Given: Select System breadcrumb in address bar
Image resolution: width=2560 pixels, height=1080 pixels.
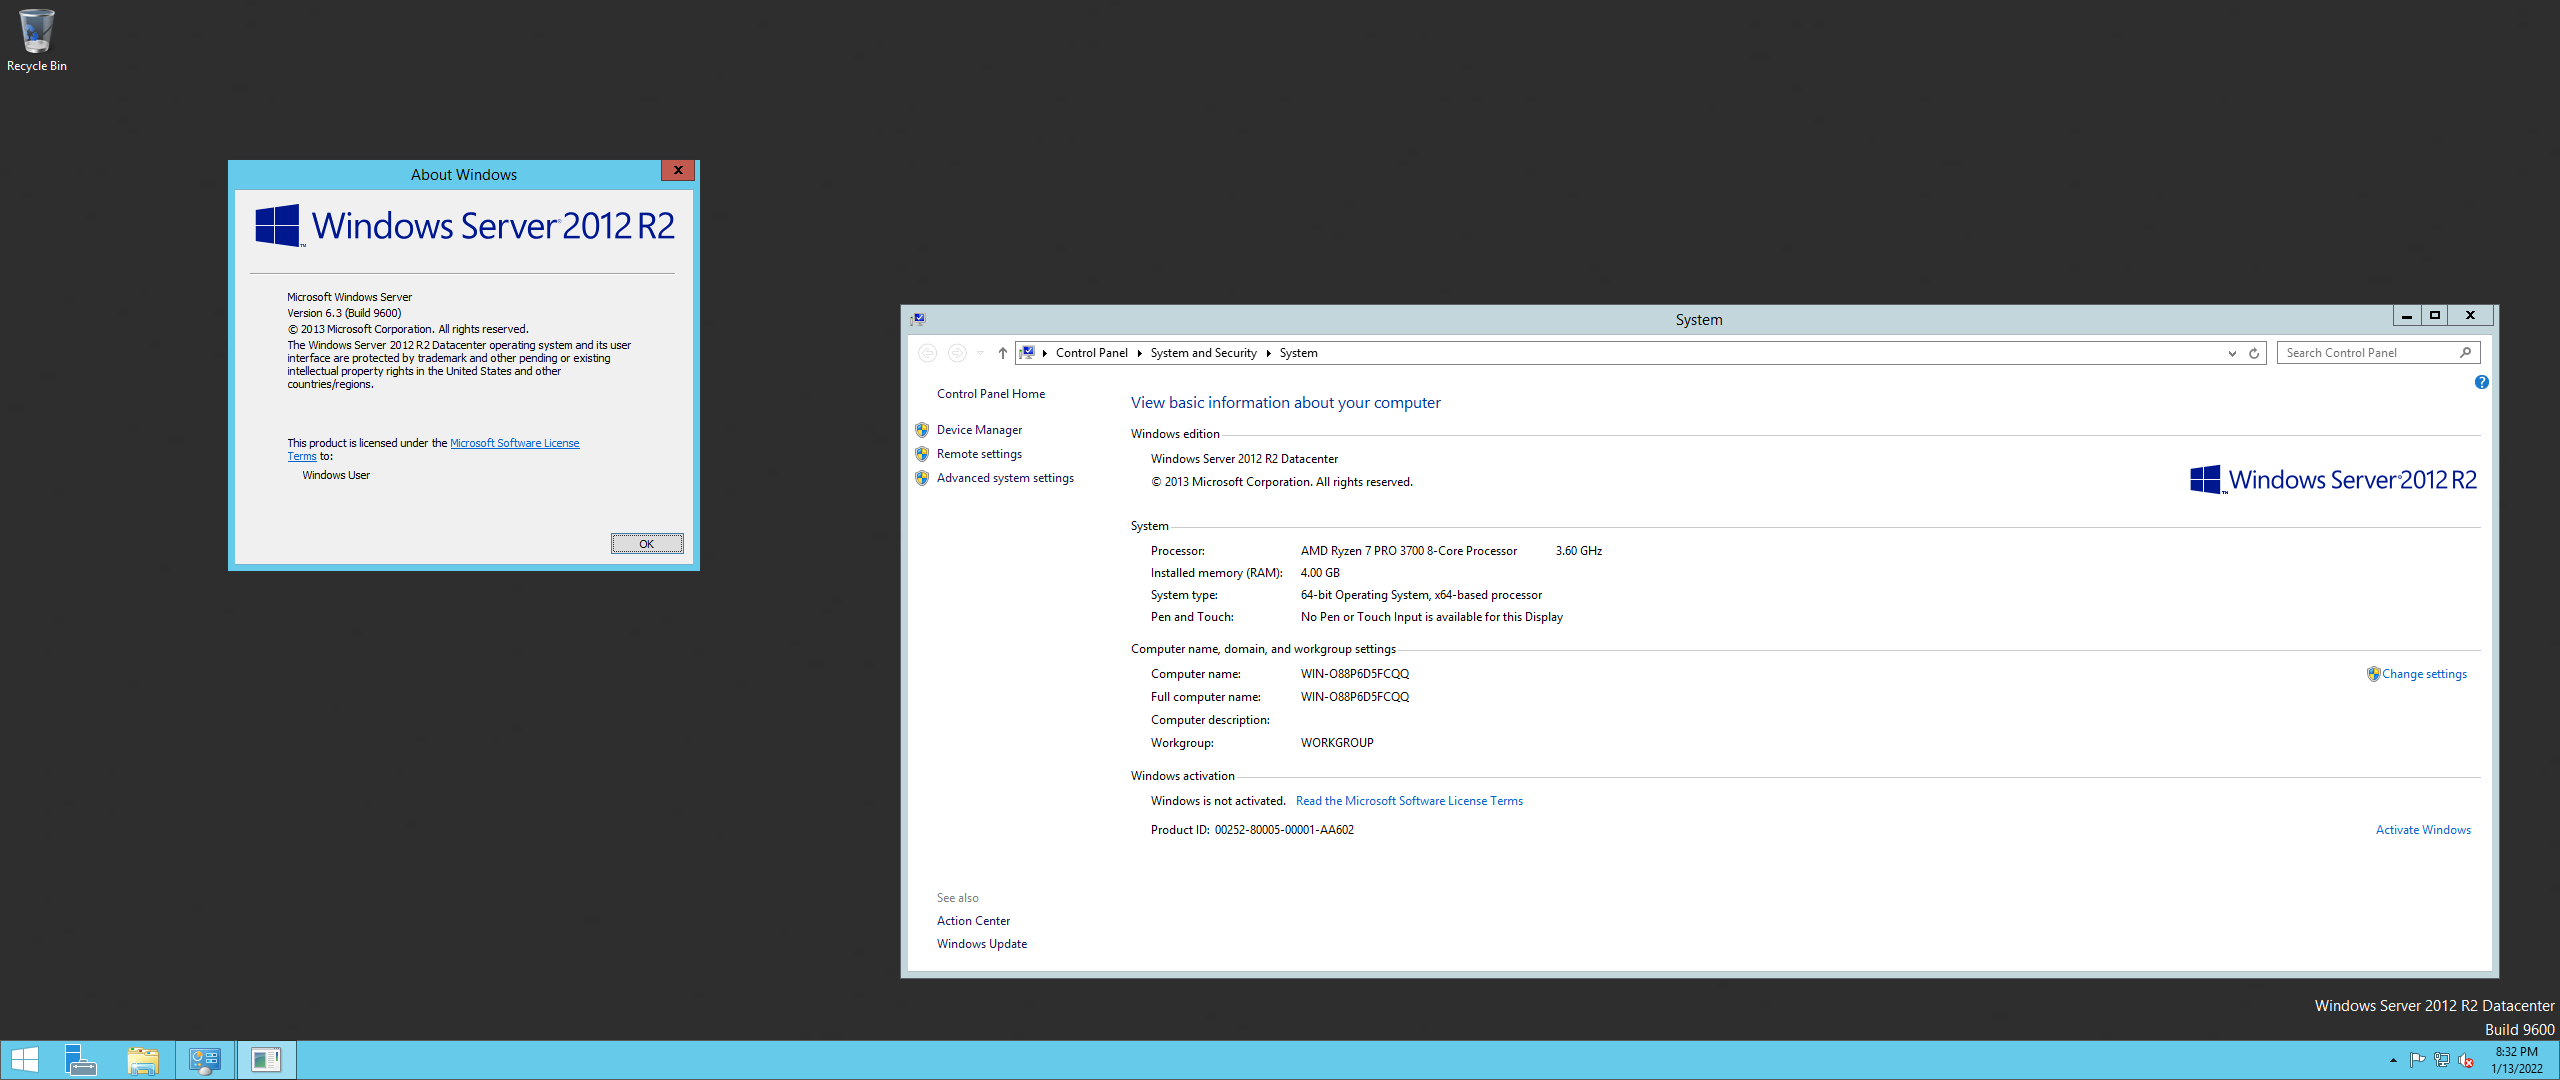Looking at the screenshot, I should point(1298,353).
